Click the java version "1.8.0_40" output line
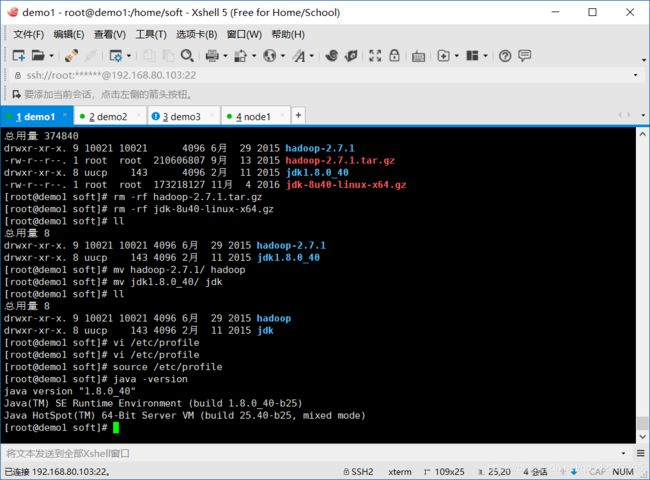 (70, 391)
